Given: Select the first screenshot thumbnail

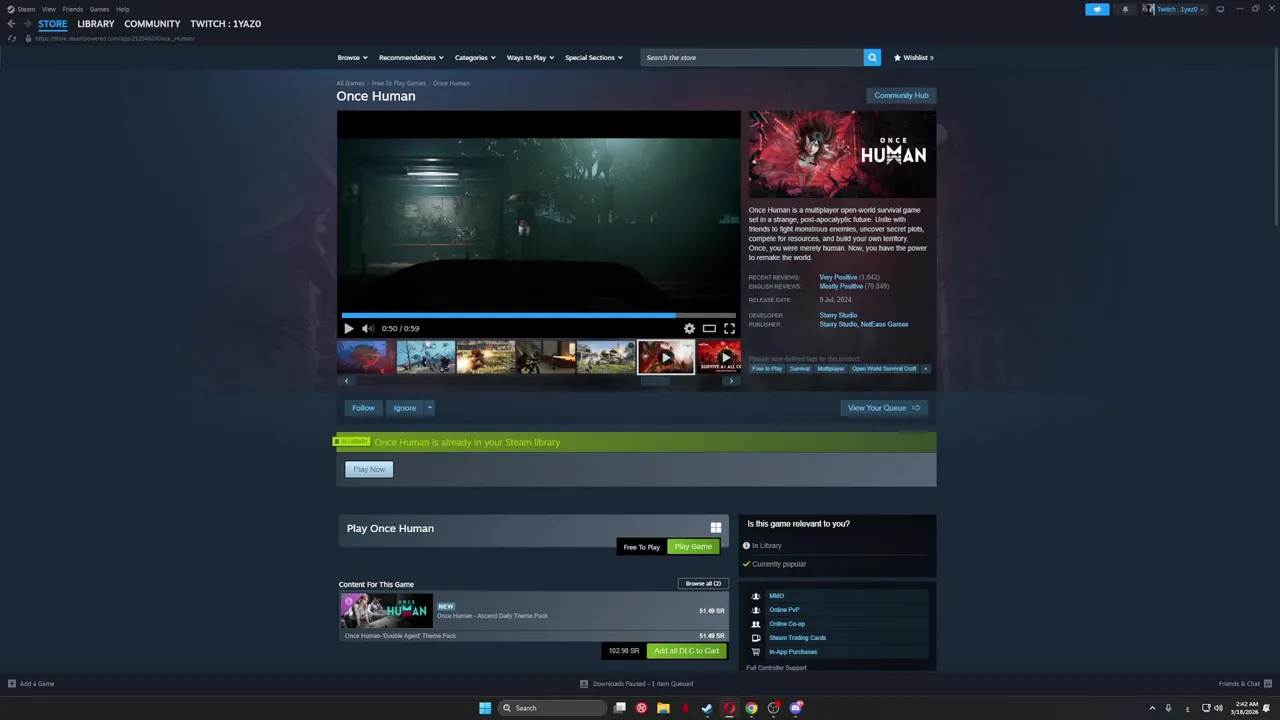Looking at the screenshot, I should 366,357.
